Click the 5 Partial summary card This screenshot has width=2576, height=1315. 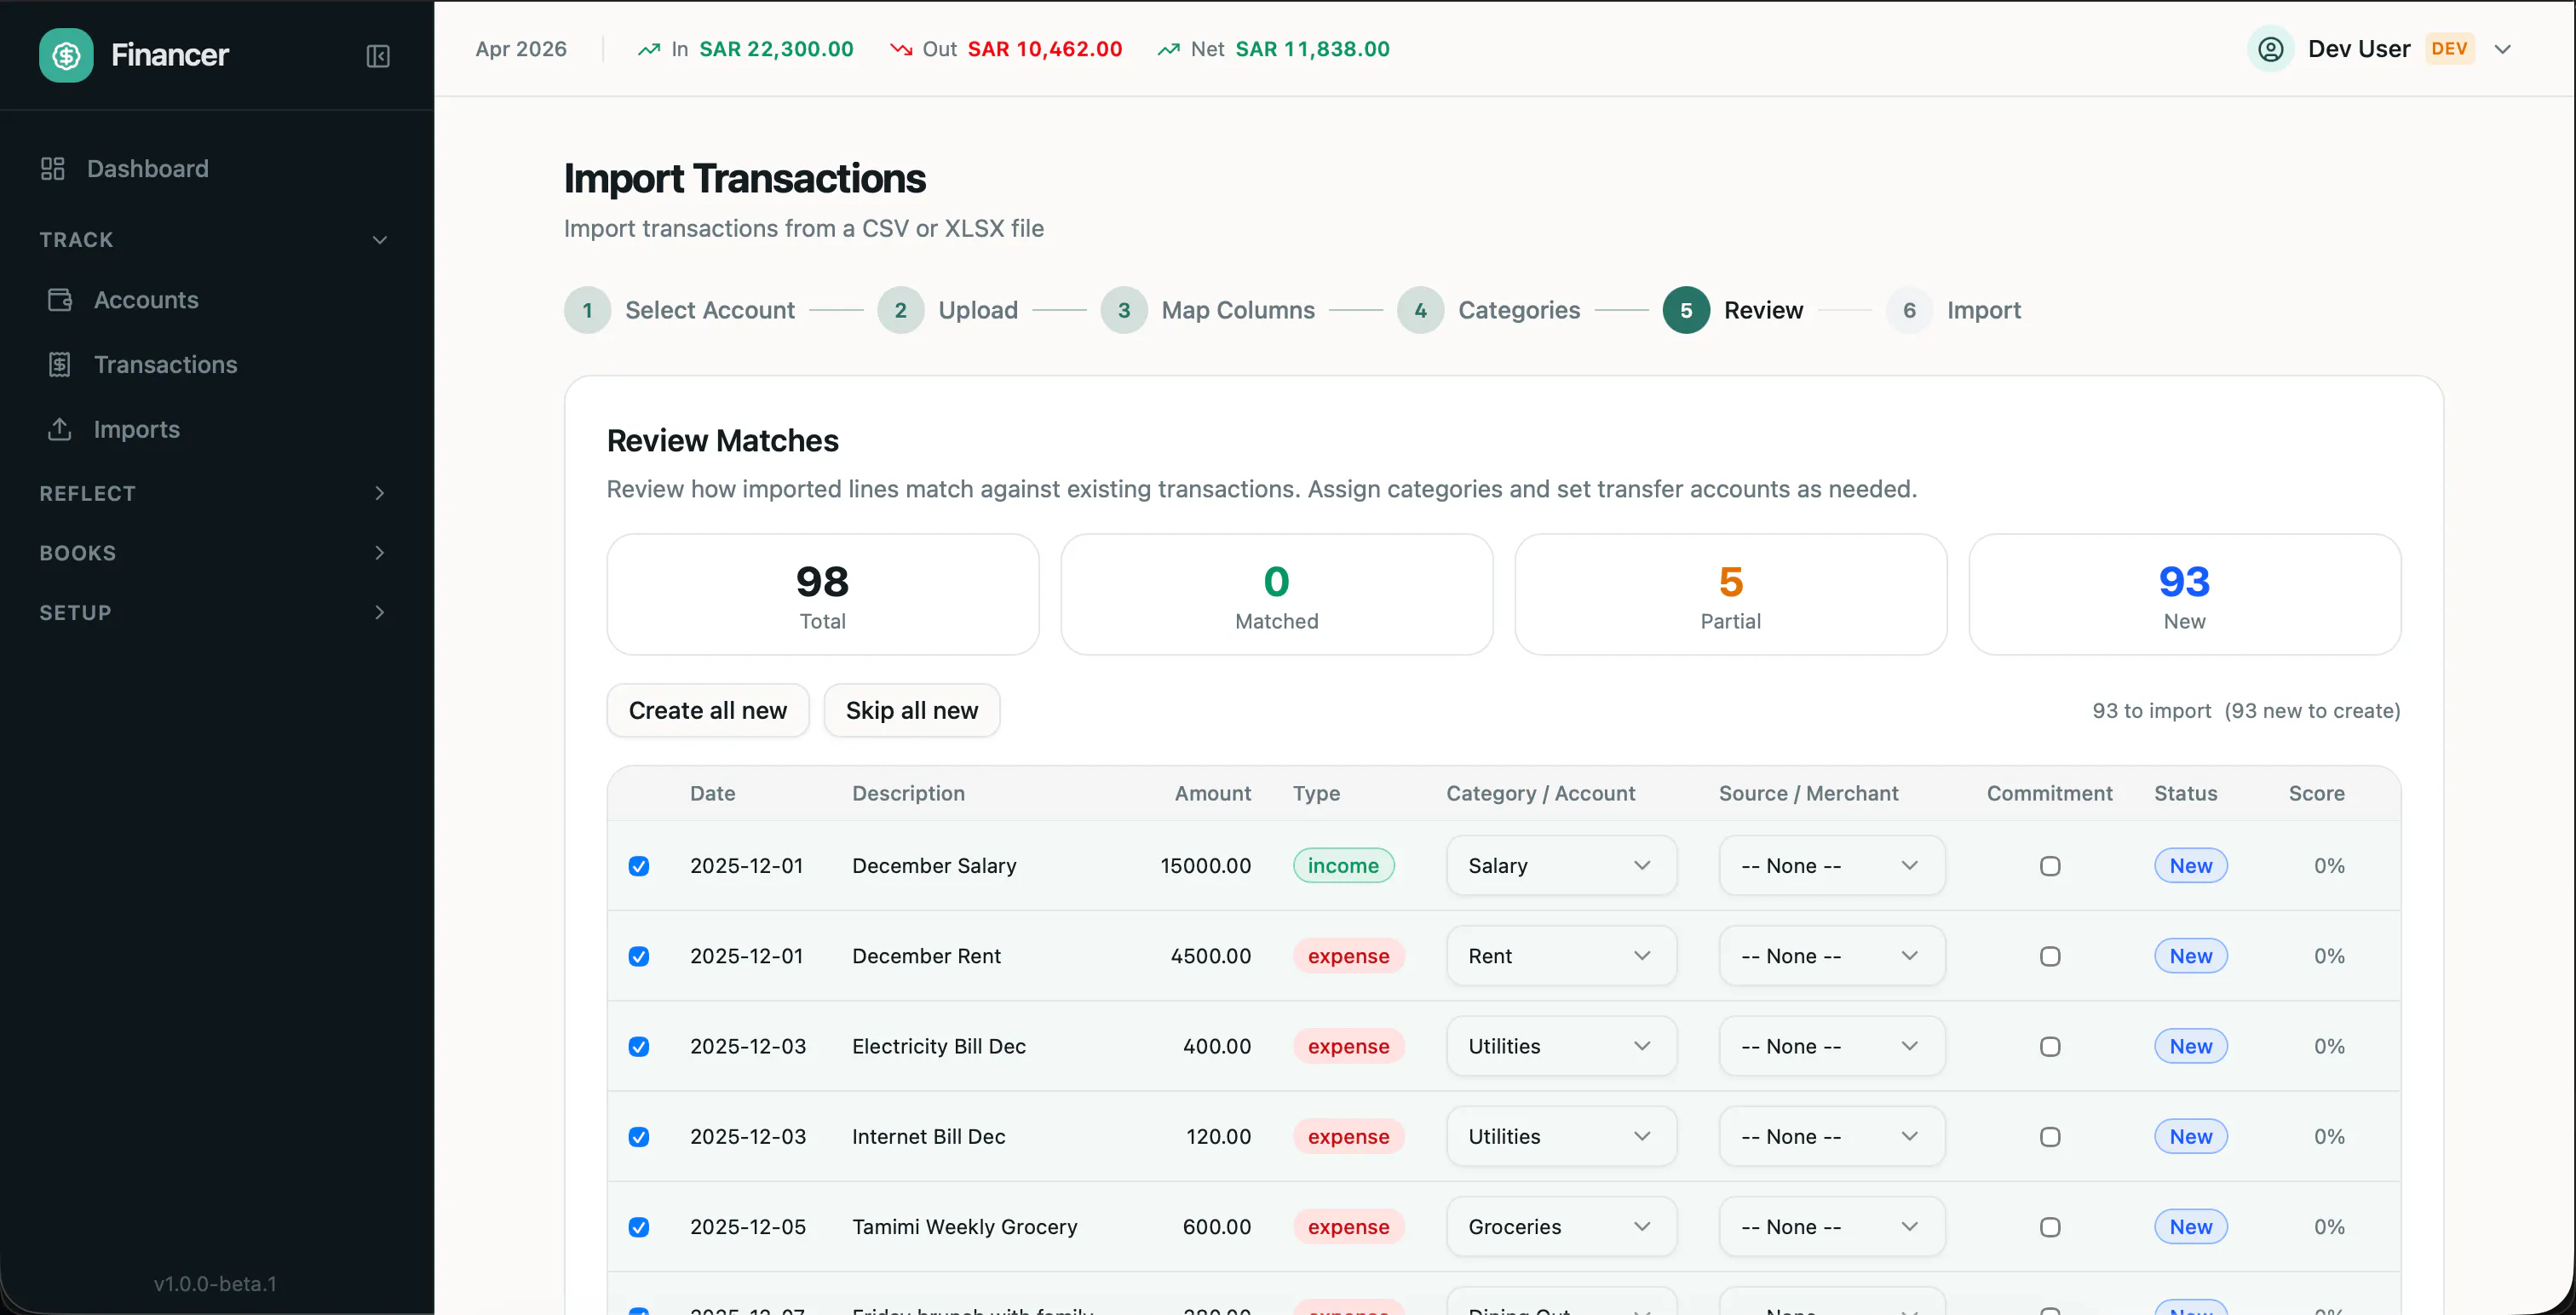click(1731, 594)
